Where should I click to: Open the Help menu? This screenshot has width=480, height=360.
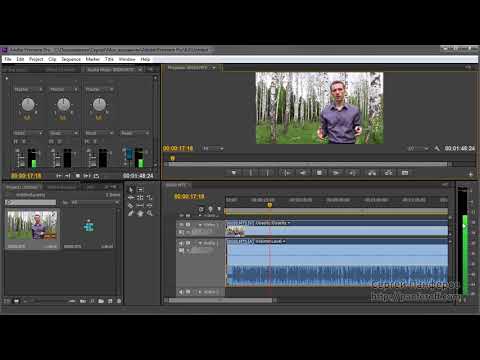tap(145, 59)
